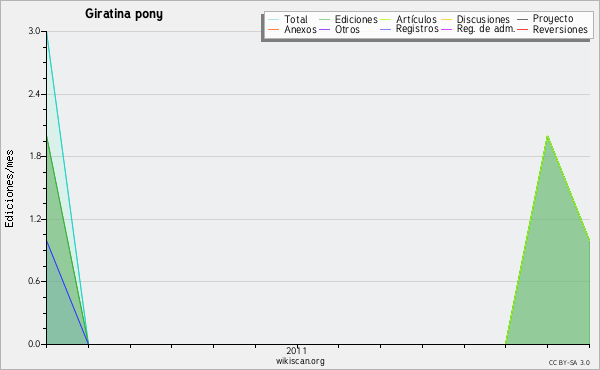This screenshot has height=370, width=600.
Task: Click the 0.0 y-axis value
Action: tap(34, 344)
